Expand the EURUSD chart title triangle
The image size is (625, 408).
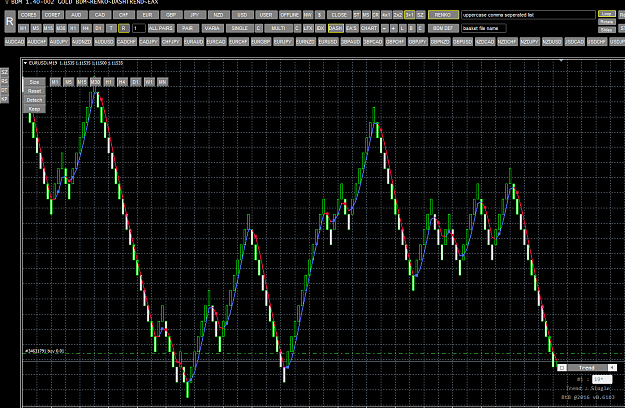[26, 63]
